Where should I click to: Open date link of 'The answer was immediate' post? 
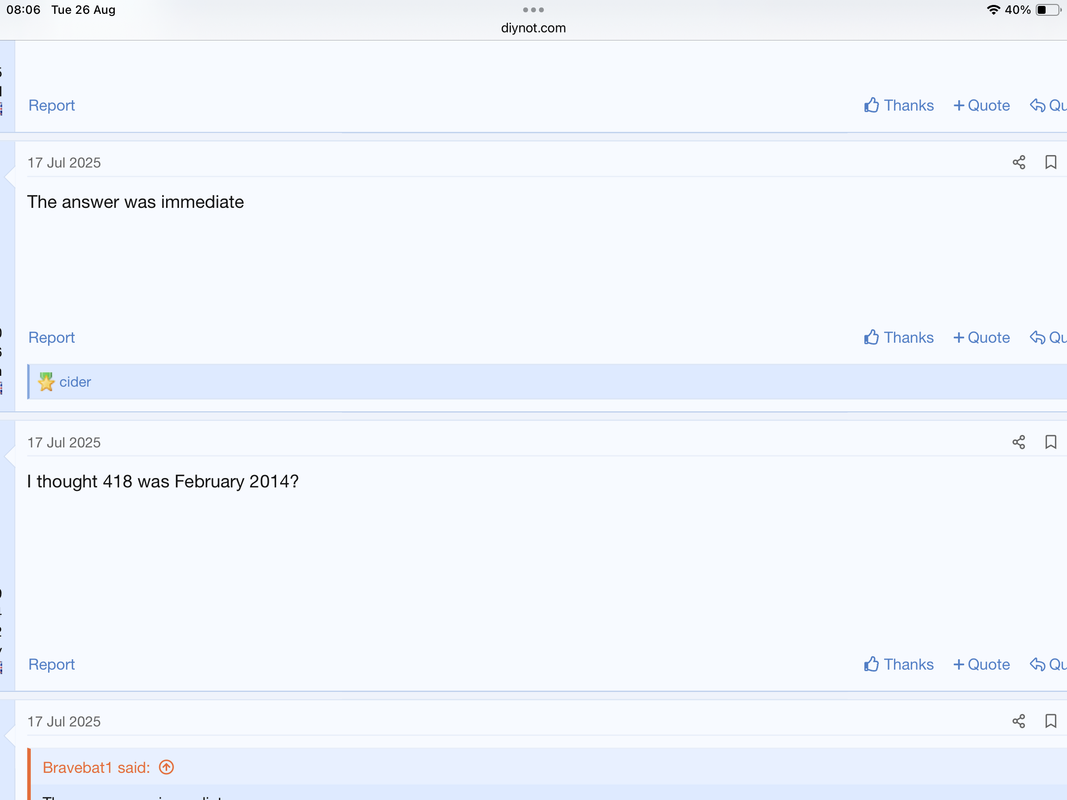64,163
